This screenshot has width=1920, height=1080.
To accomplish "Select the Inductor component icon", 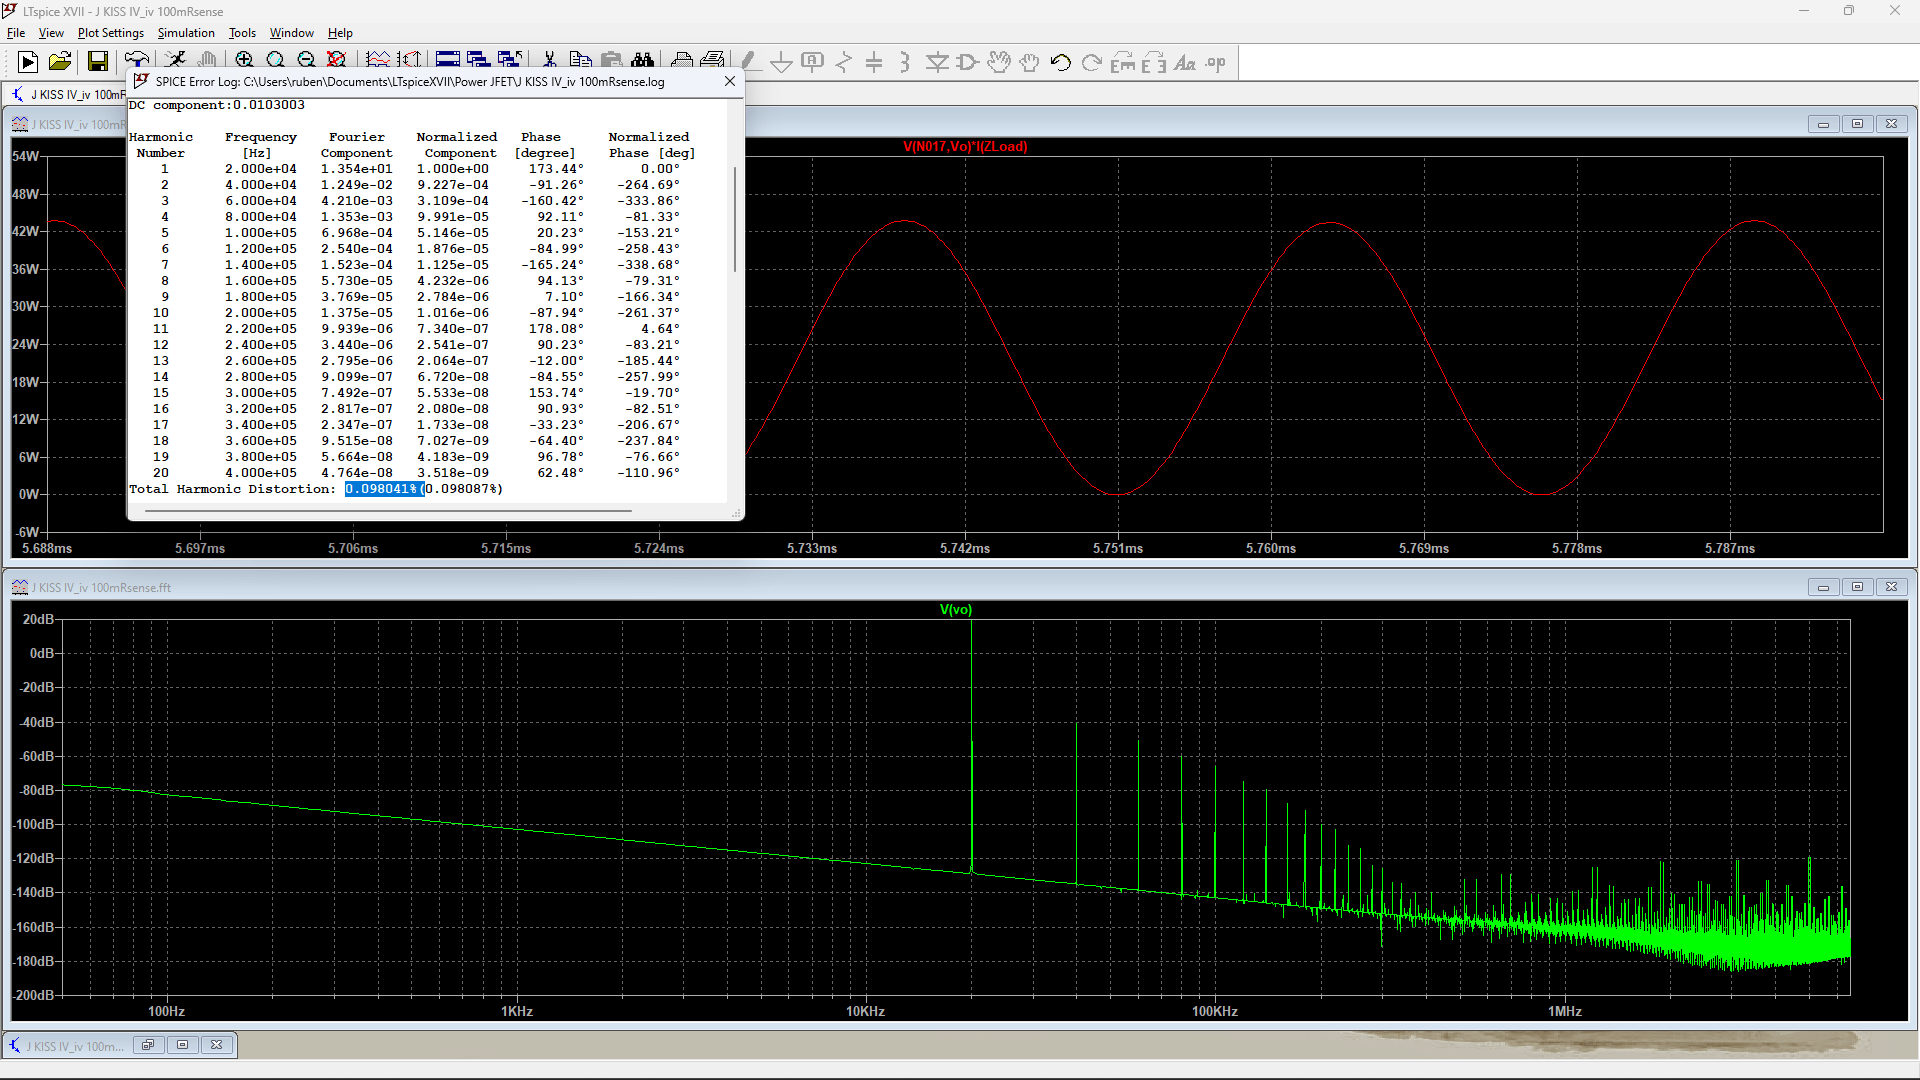I will click(905, 62).
